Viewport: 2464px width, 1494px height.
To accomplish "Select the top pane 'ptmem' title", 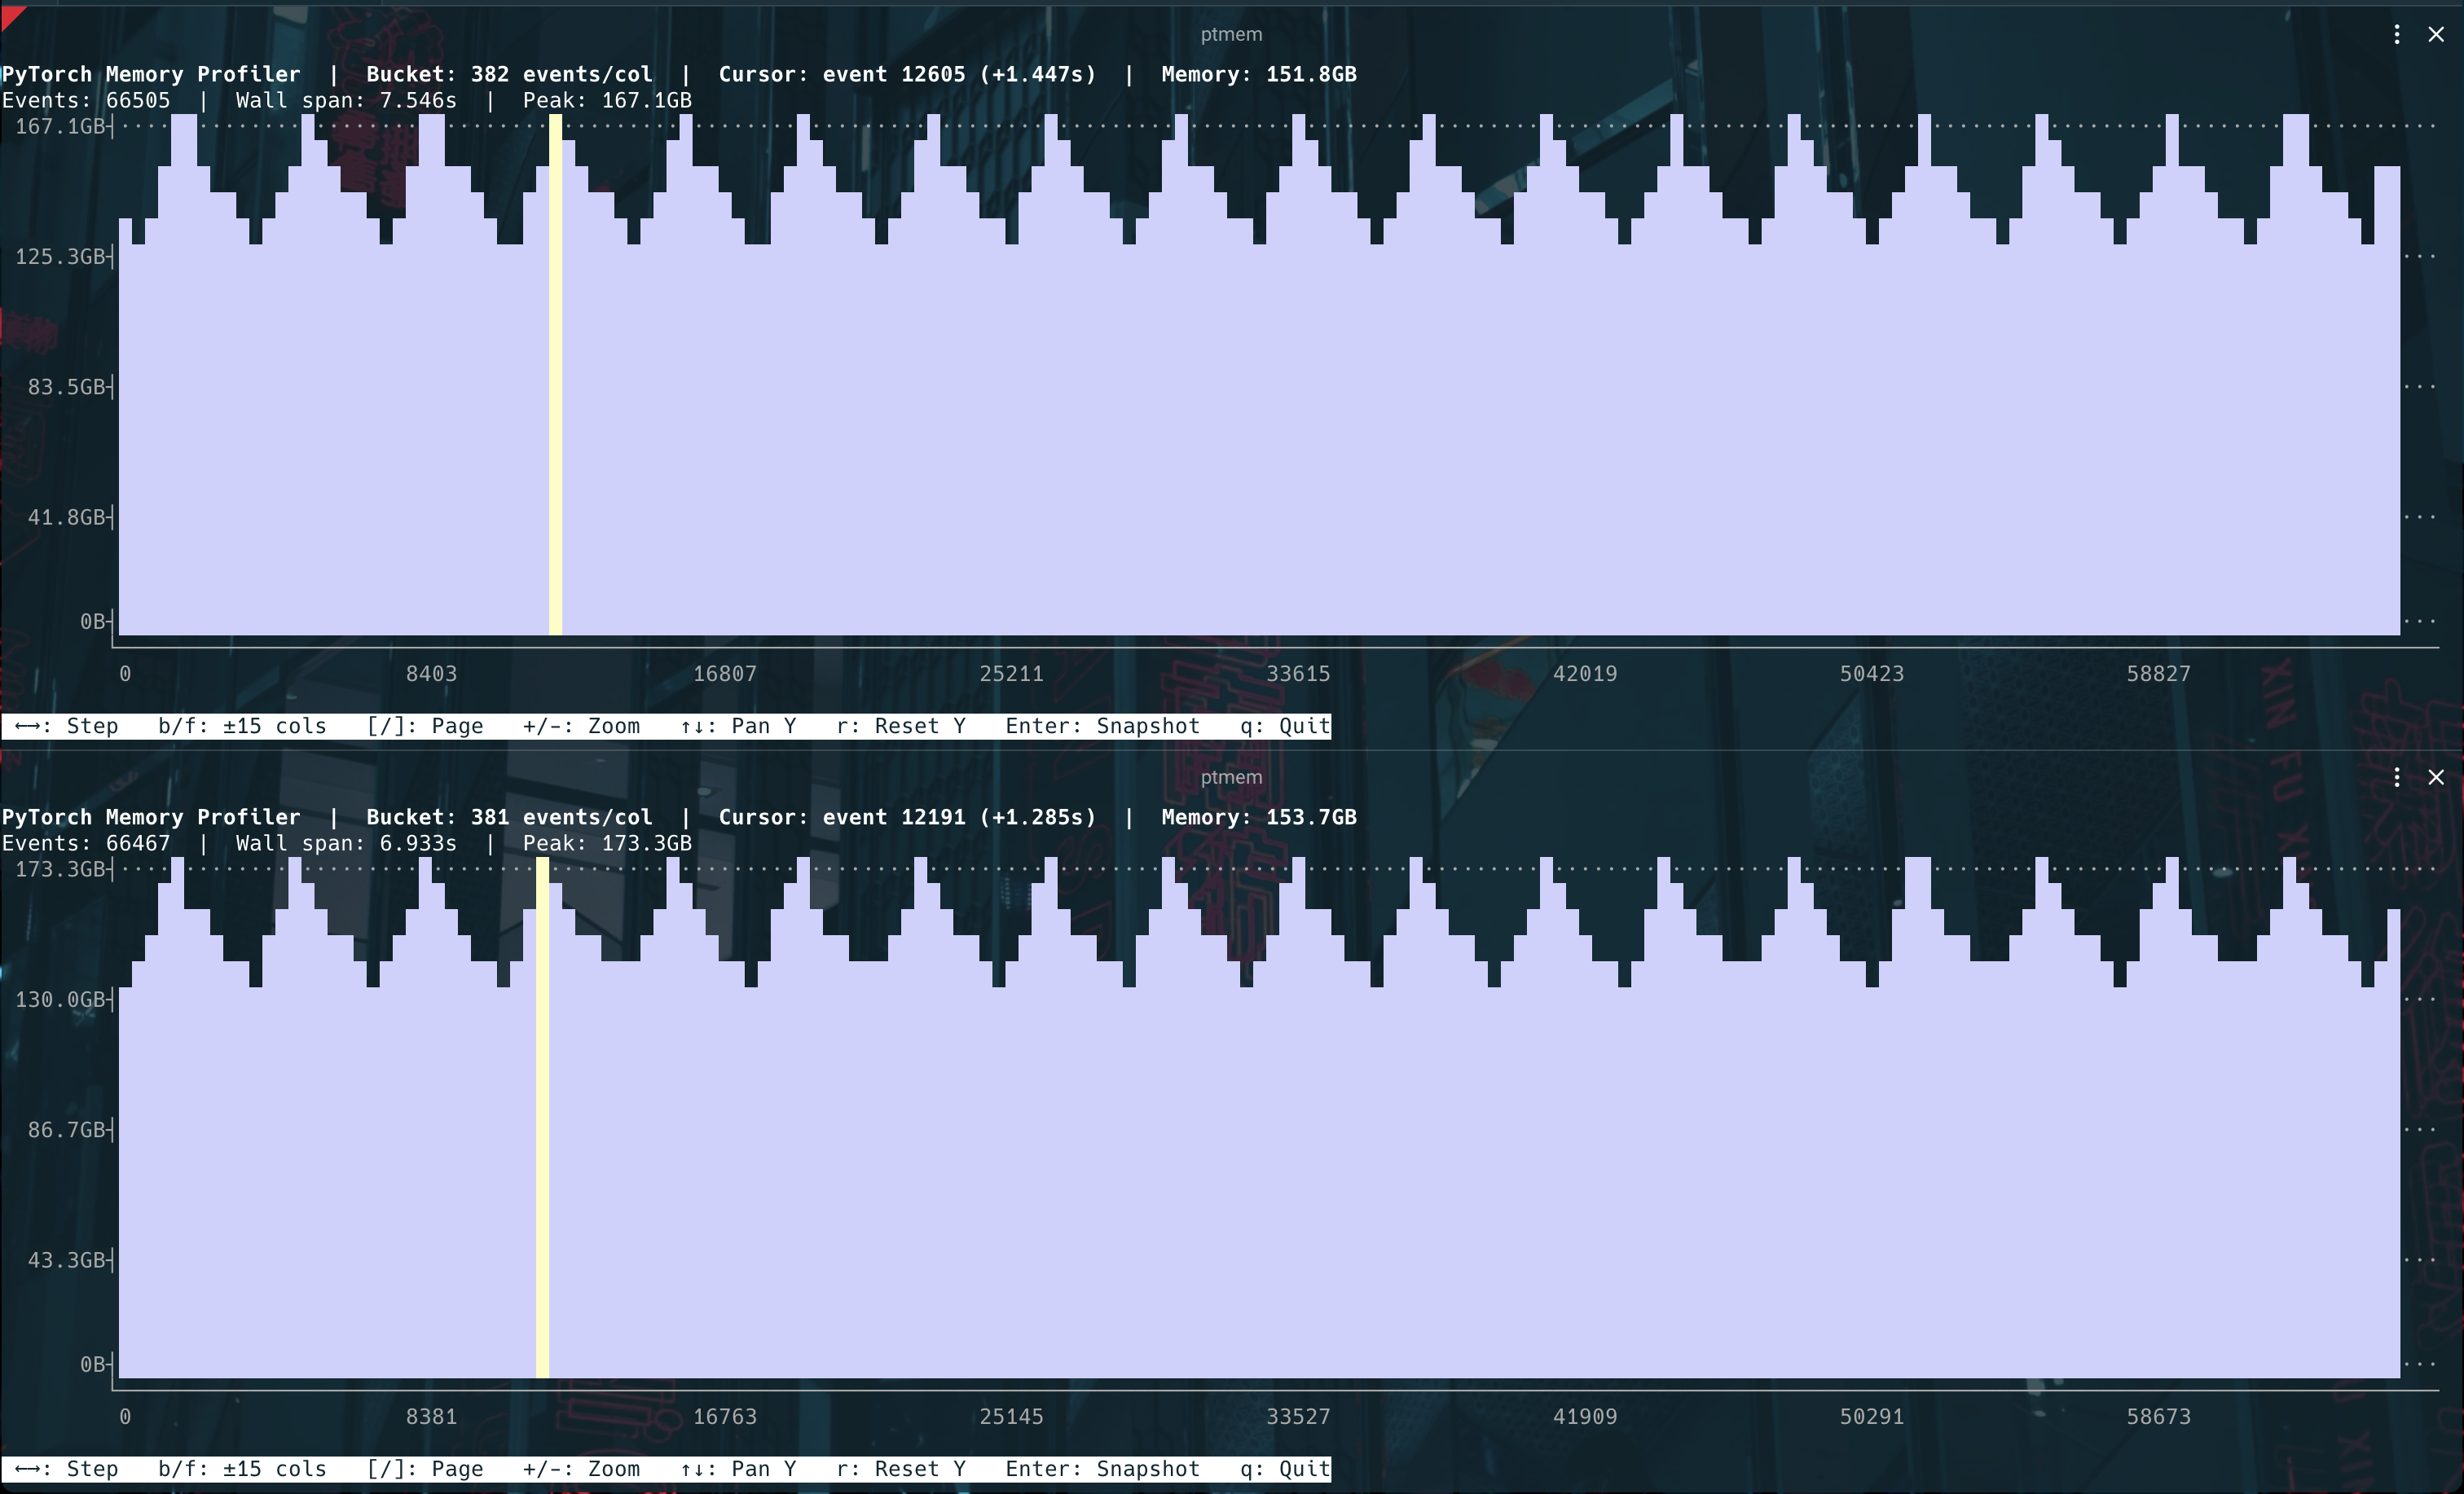I will click(1231, 34).
